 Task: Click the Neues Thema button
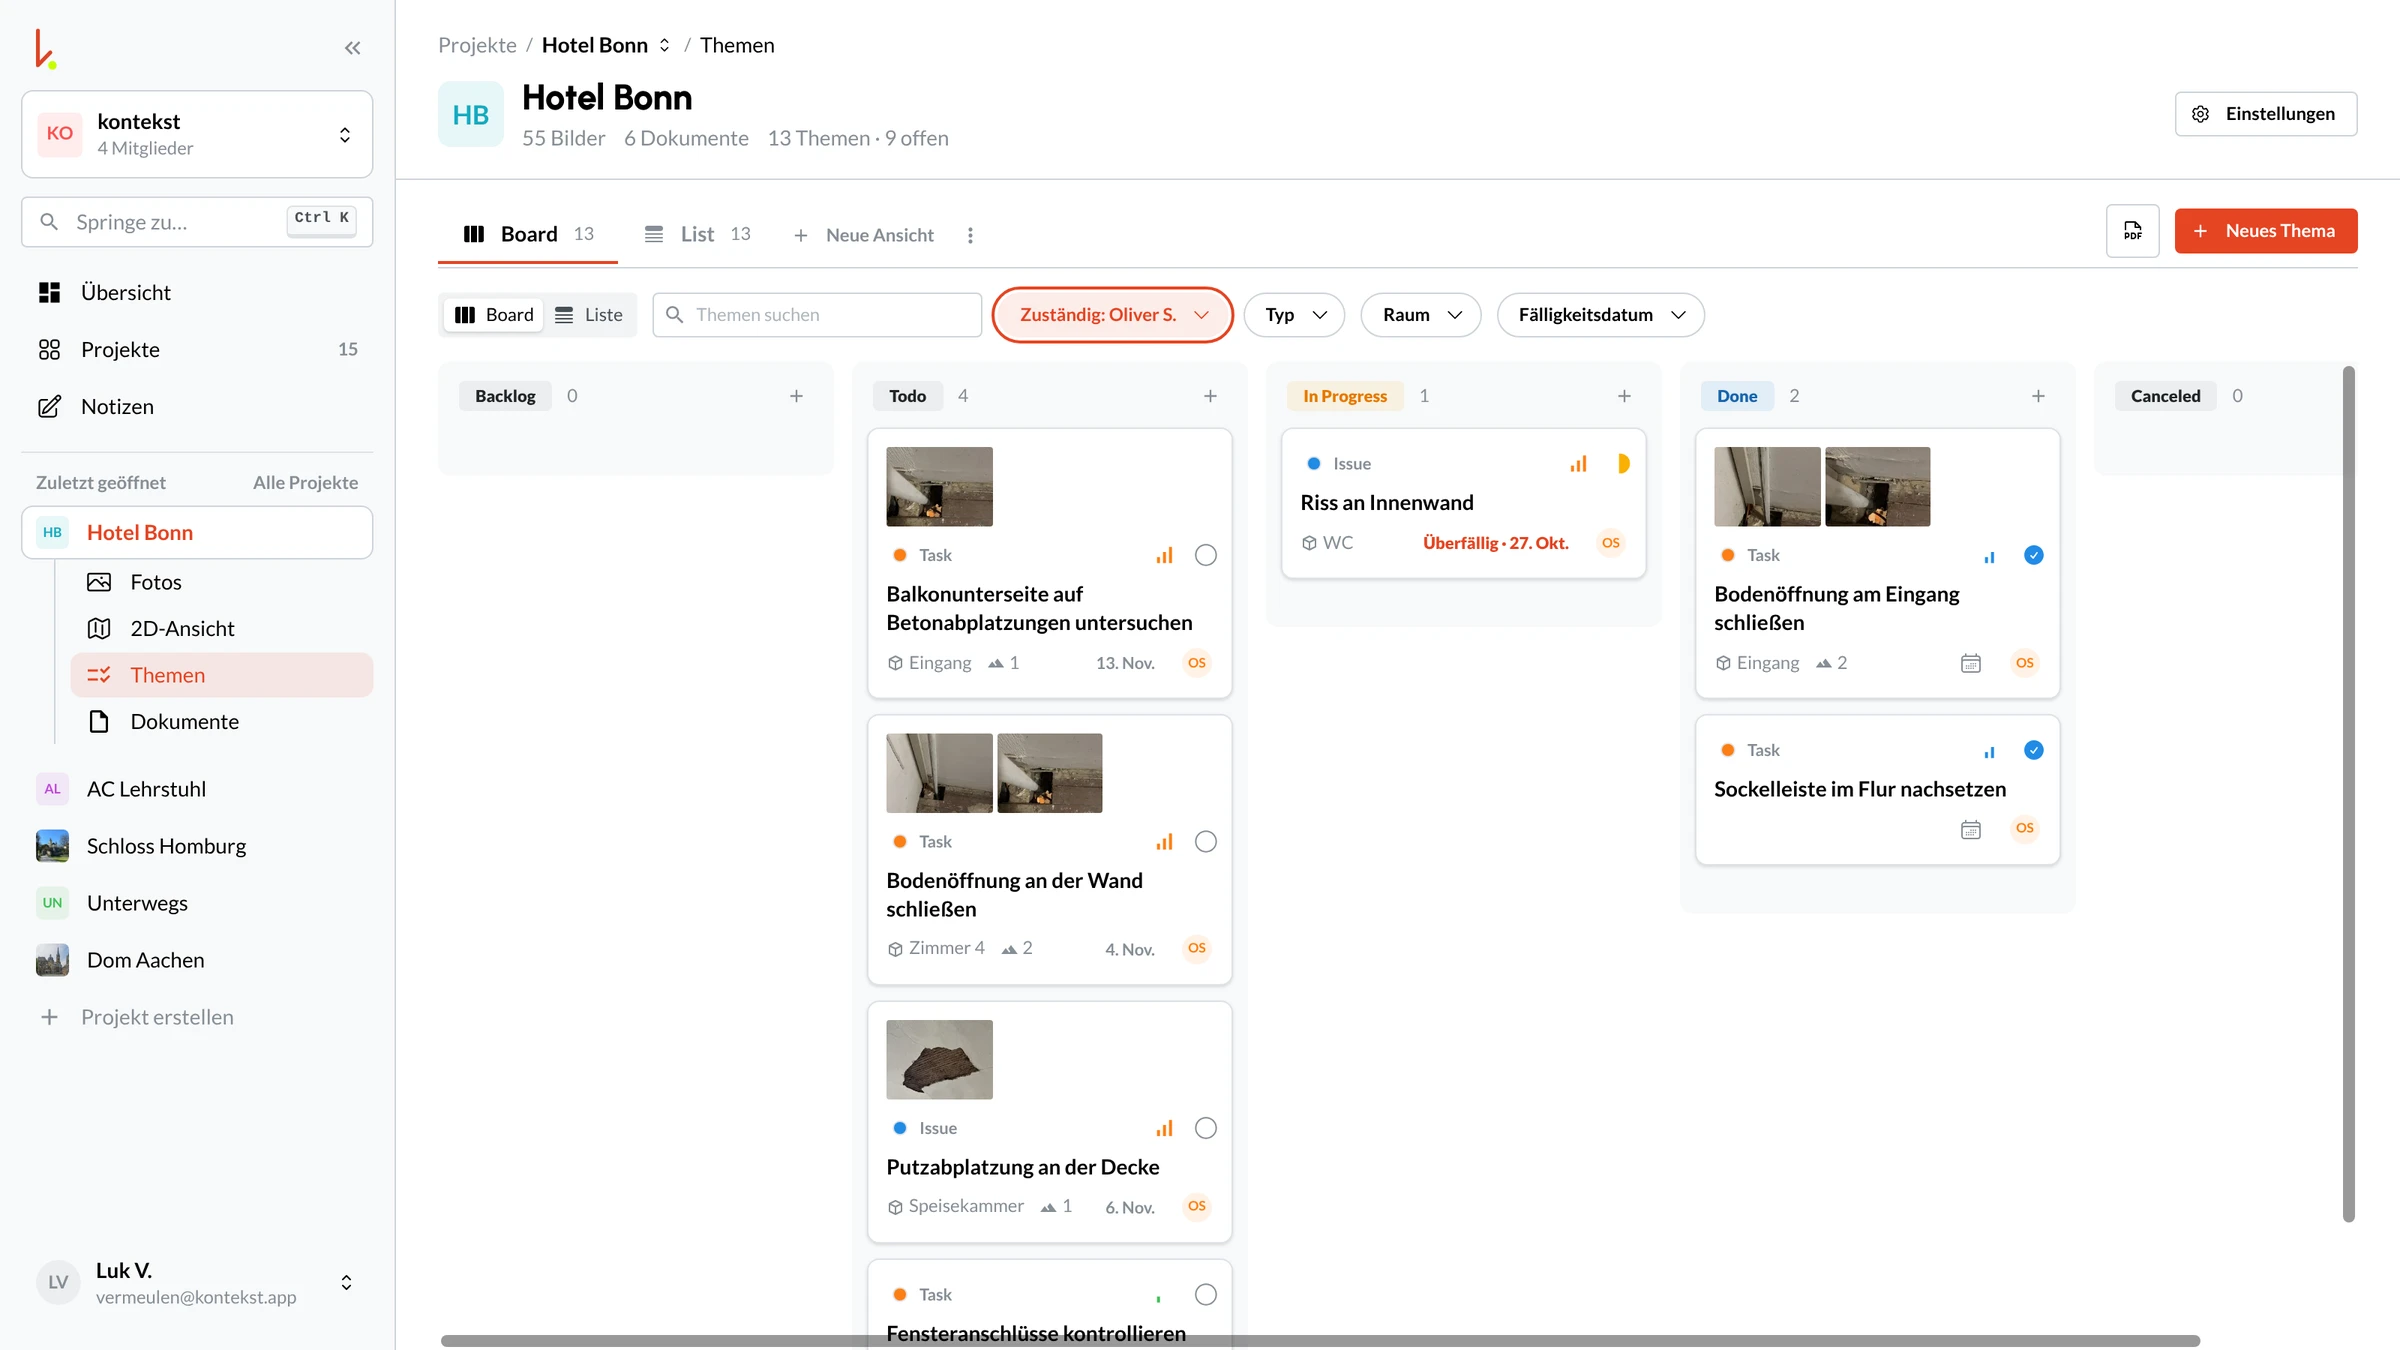pyautogui.click(x=2265, y=231)
